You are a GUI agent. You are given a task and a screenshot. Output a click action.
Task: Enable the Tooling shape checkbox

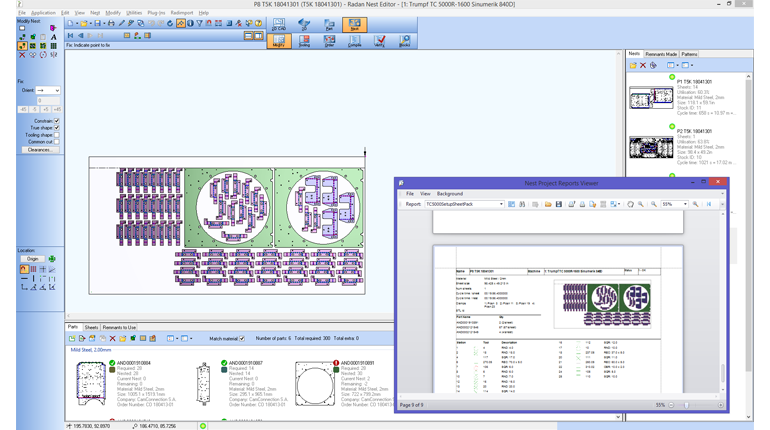(57, 135)
